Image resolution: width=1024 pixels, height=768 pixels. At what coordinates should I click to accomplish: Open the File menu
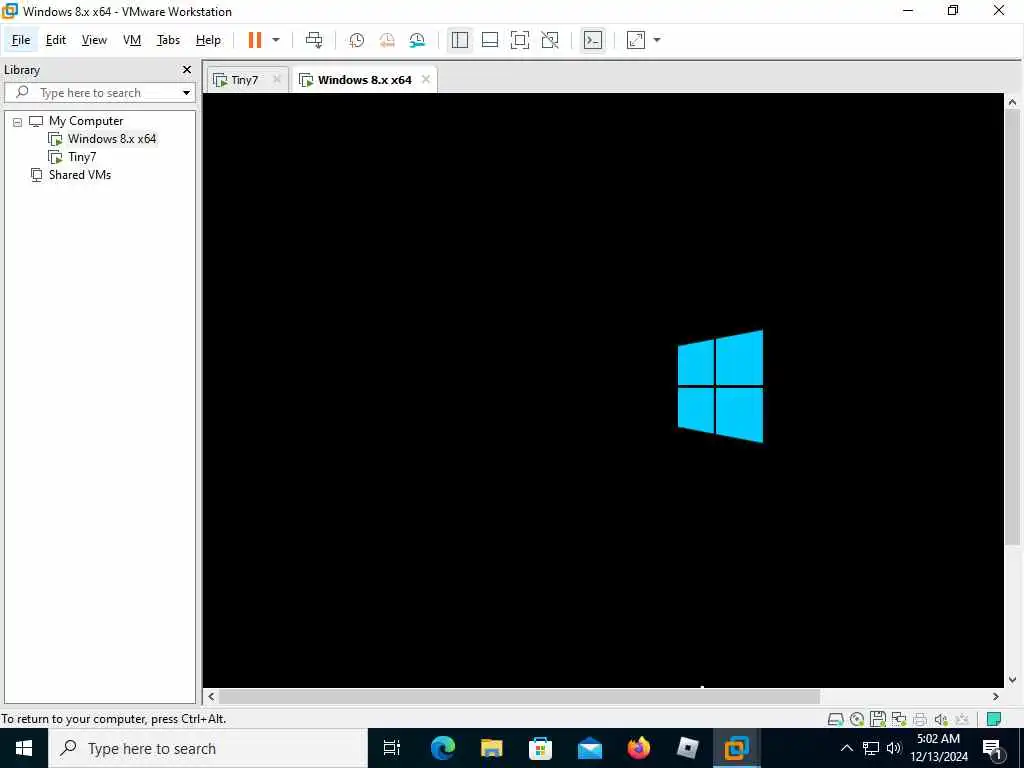pos(21,40)
